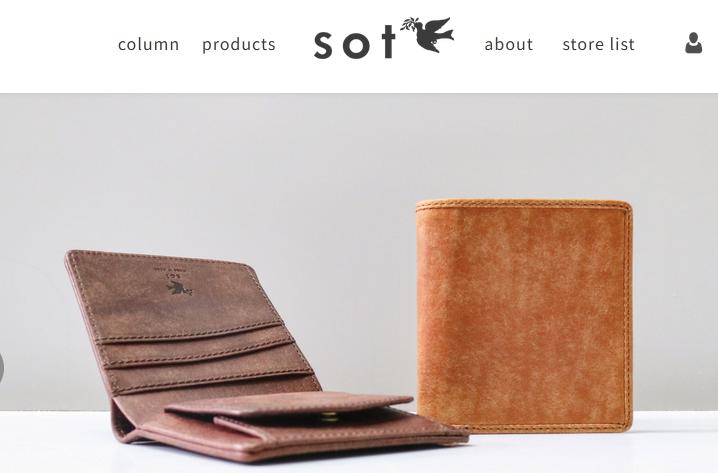Click the previous slide arrow at left edge
Image resolution: width=718 pixels, height=473 pixels.
coord(1,368)
